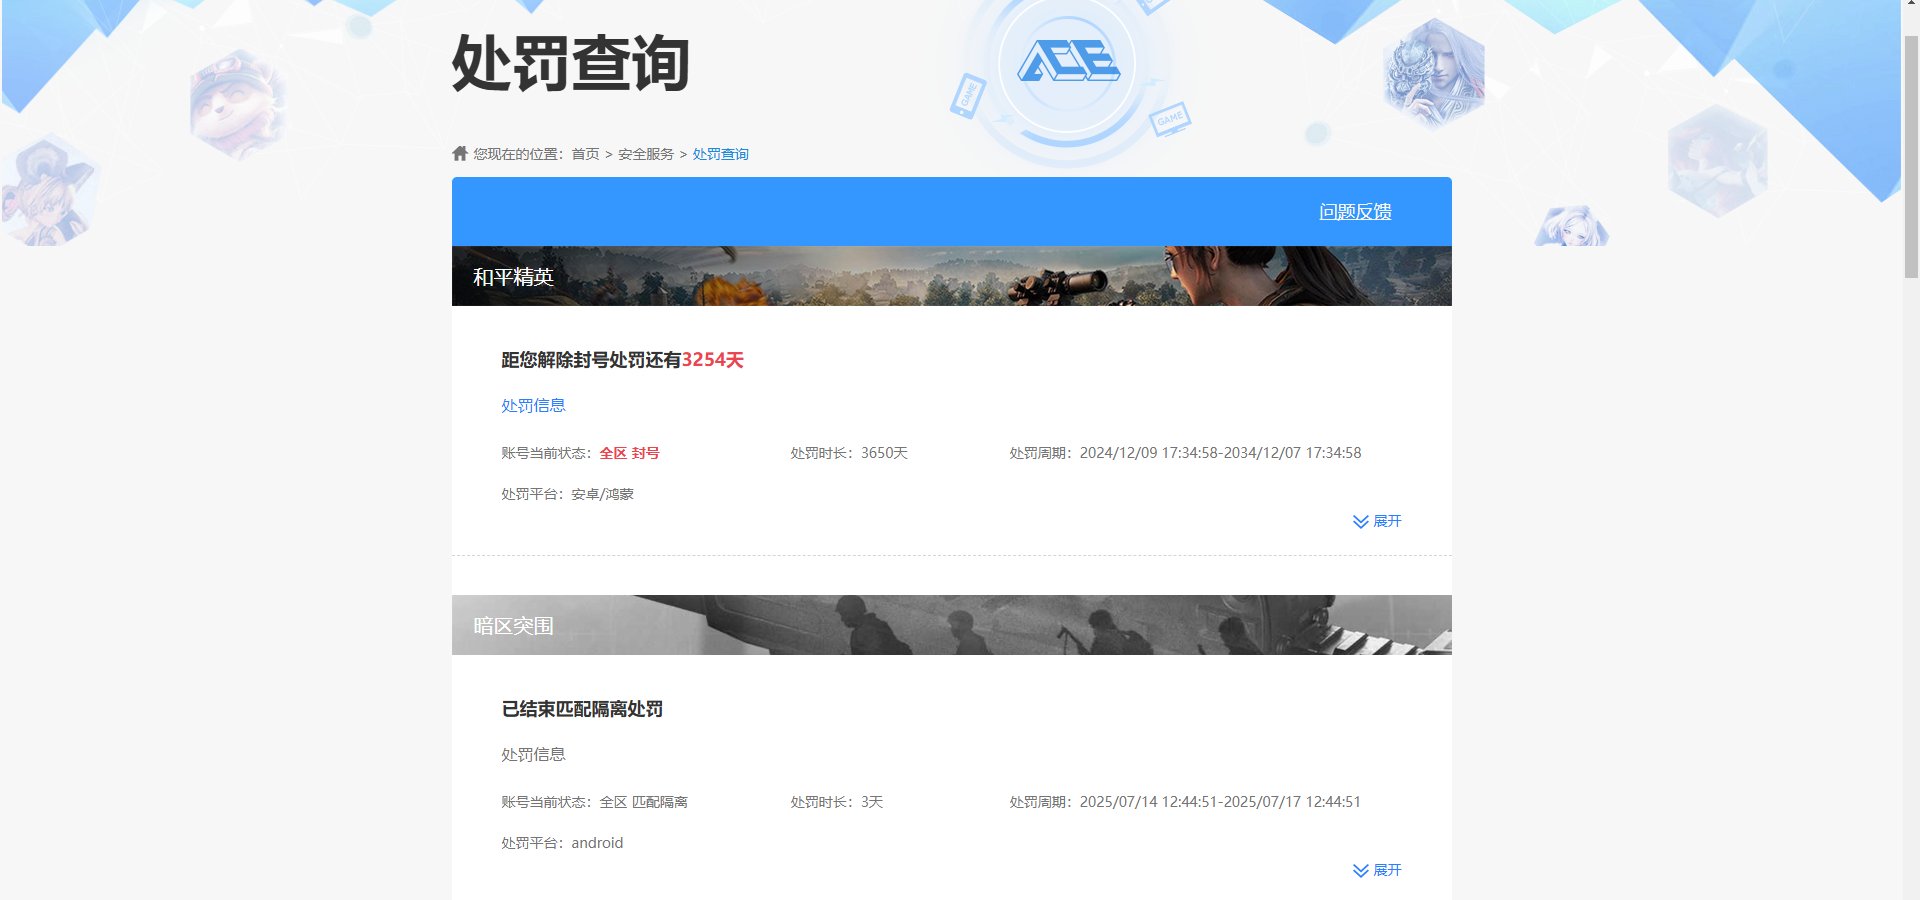Expand 展开 under the 暗区突围 penalty details

coord(1388,870)
